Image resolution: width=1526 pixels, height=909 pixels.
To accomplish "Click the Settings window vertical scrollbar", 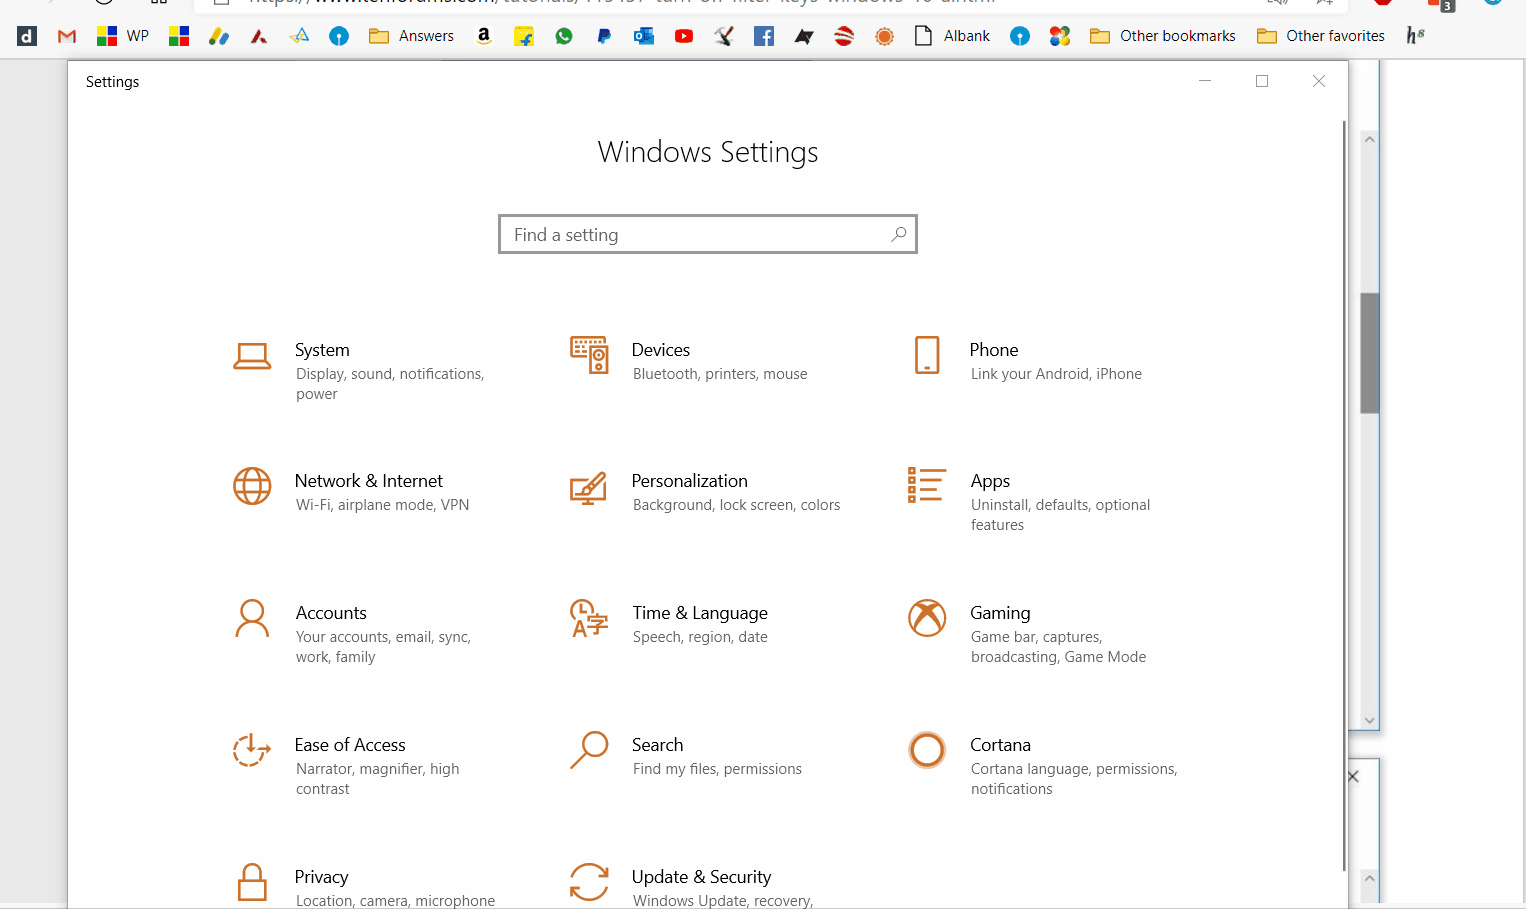I will [1344, 495].
